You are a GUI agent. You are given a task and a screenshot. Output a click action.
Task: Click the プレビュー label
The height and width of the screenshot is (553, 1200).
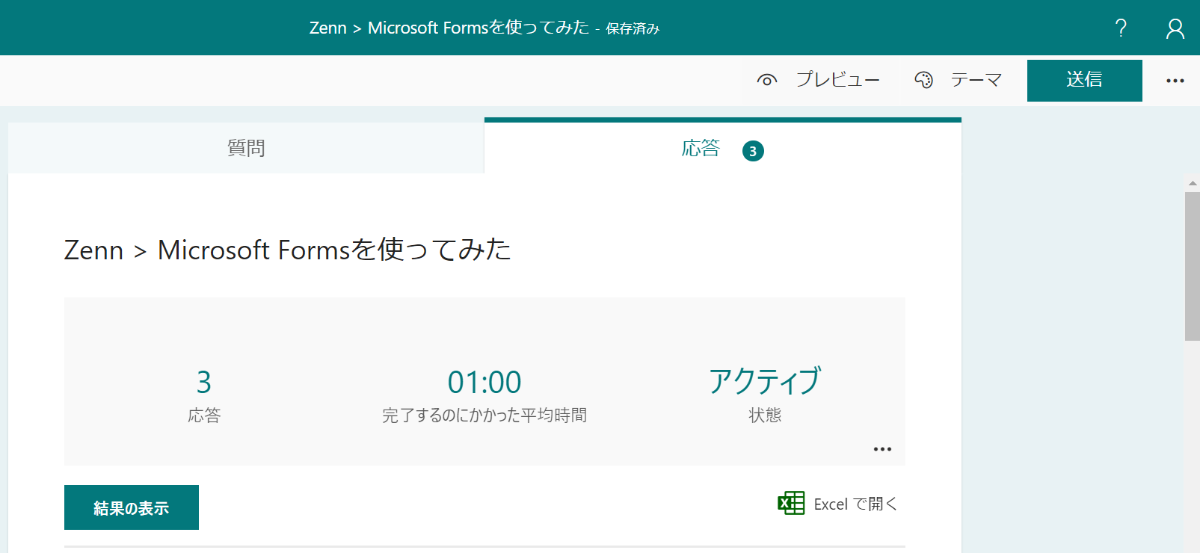(838, 80)
